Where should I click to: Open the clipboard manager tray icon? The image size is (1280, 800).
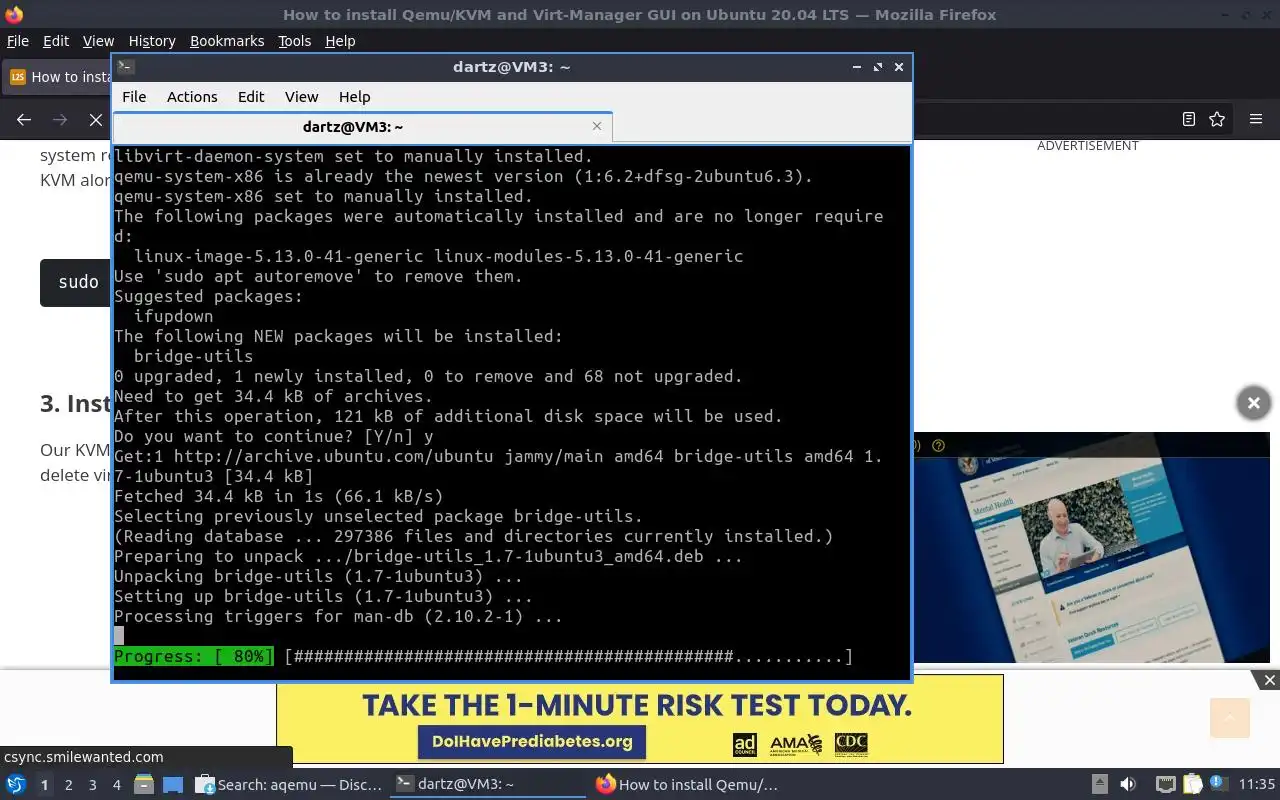coord(1192,785)
